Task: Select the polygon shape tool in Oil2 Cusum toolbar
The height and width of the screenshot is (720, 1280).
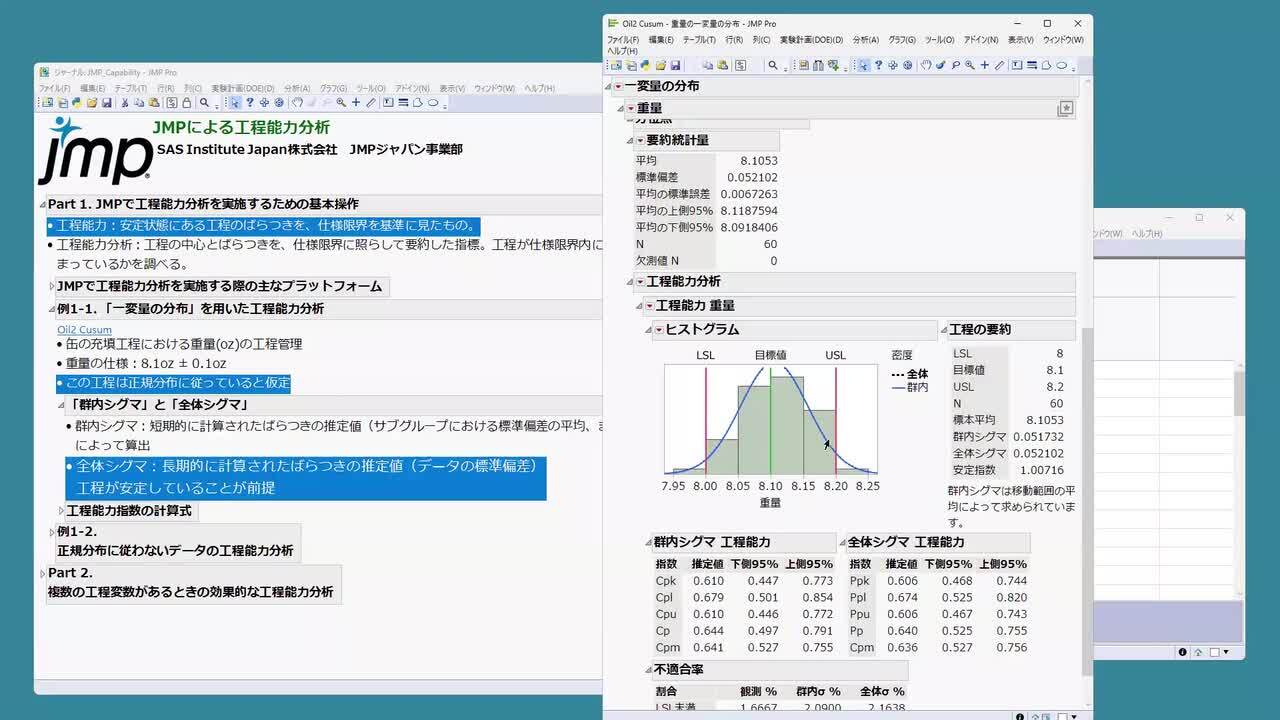Action: (x=1046, y=65)
